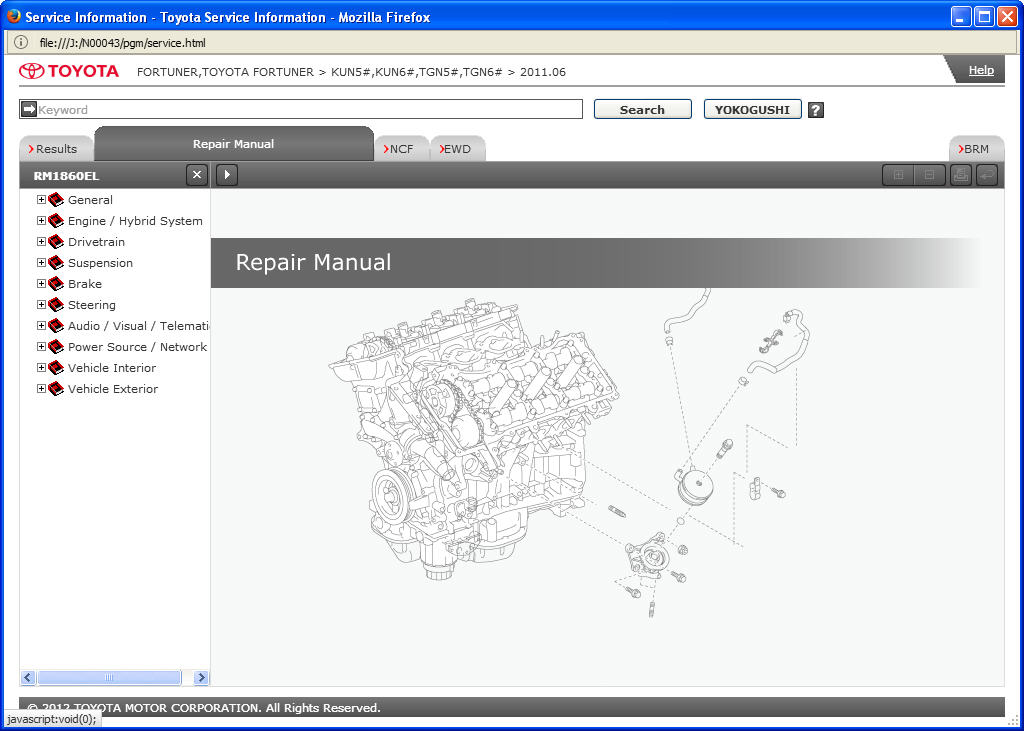Image resolution: width=1024 pixels, height=731 pixels.
Task: Click the Toyota logo
Action: (69, 71)
